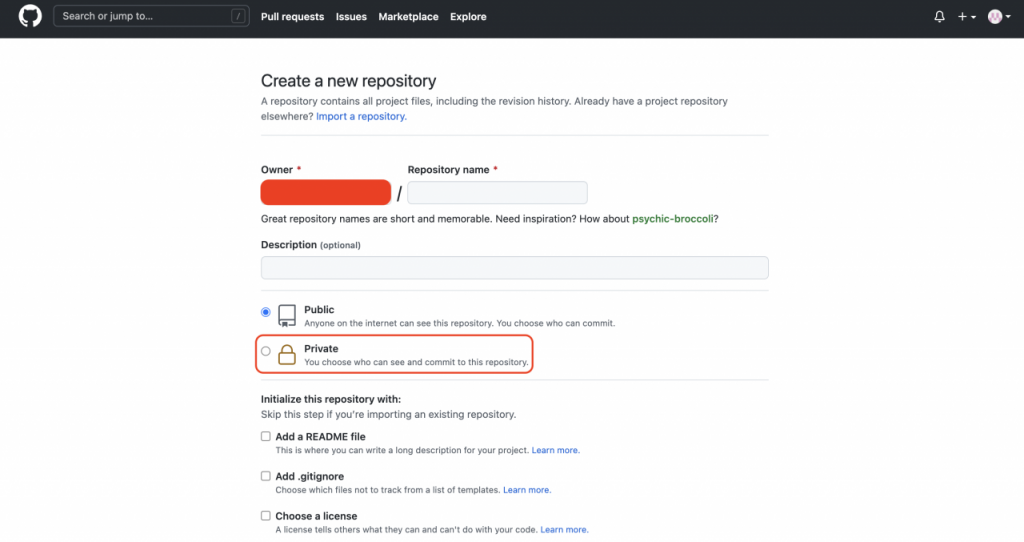Check the Choose a license checkbox
The image size is (1024, 542).
266,516
